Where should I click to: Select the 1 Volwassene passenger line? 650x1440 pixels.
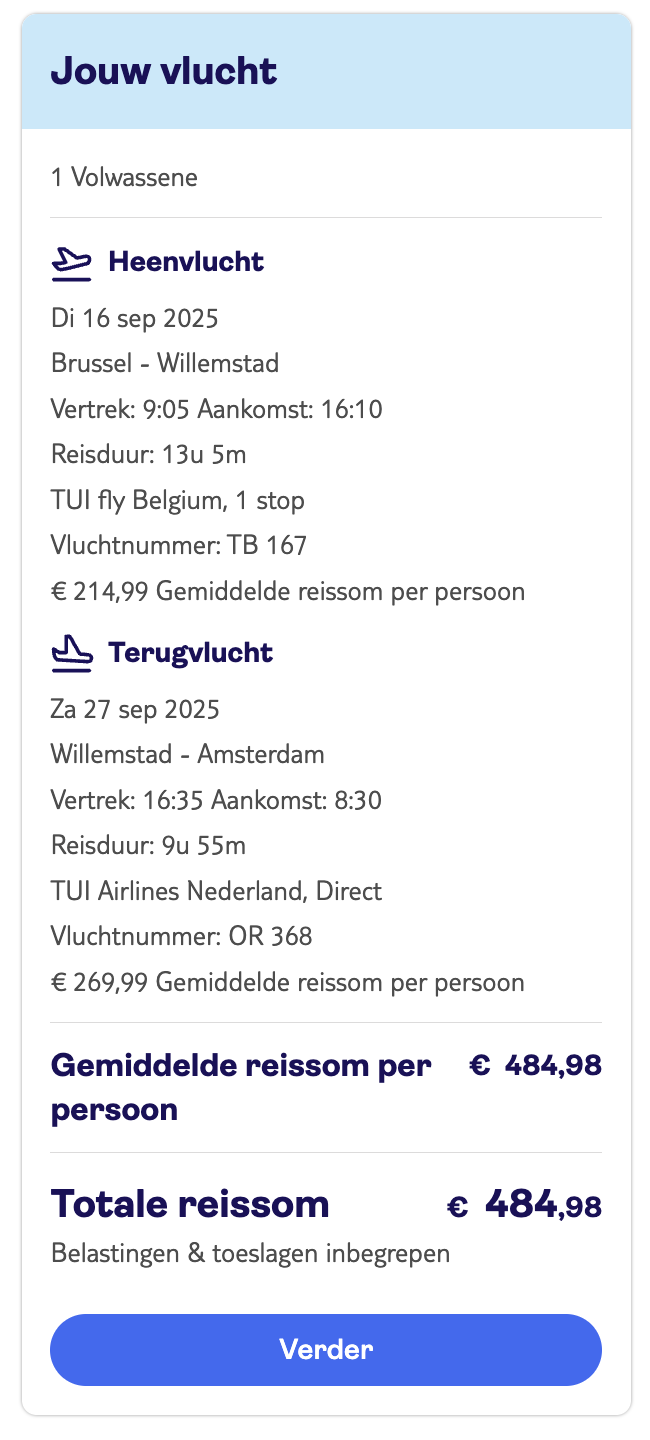[x=124, y=177]
